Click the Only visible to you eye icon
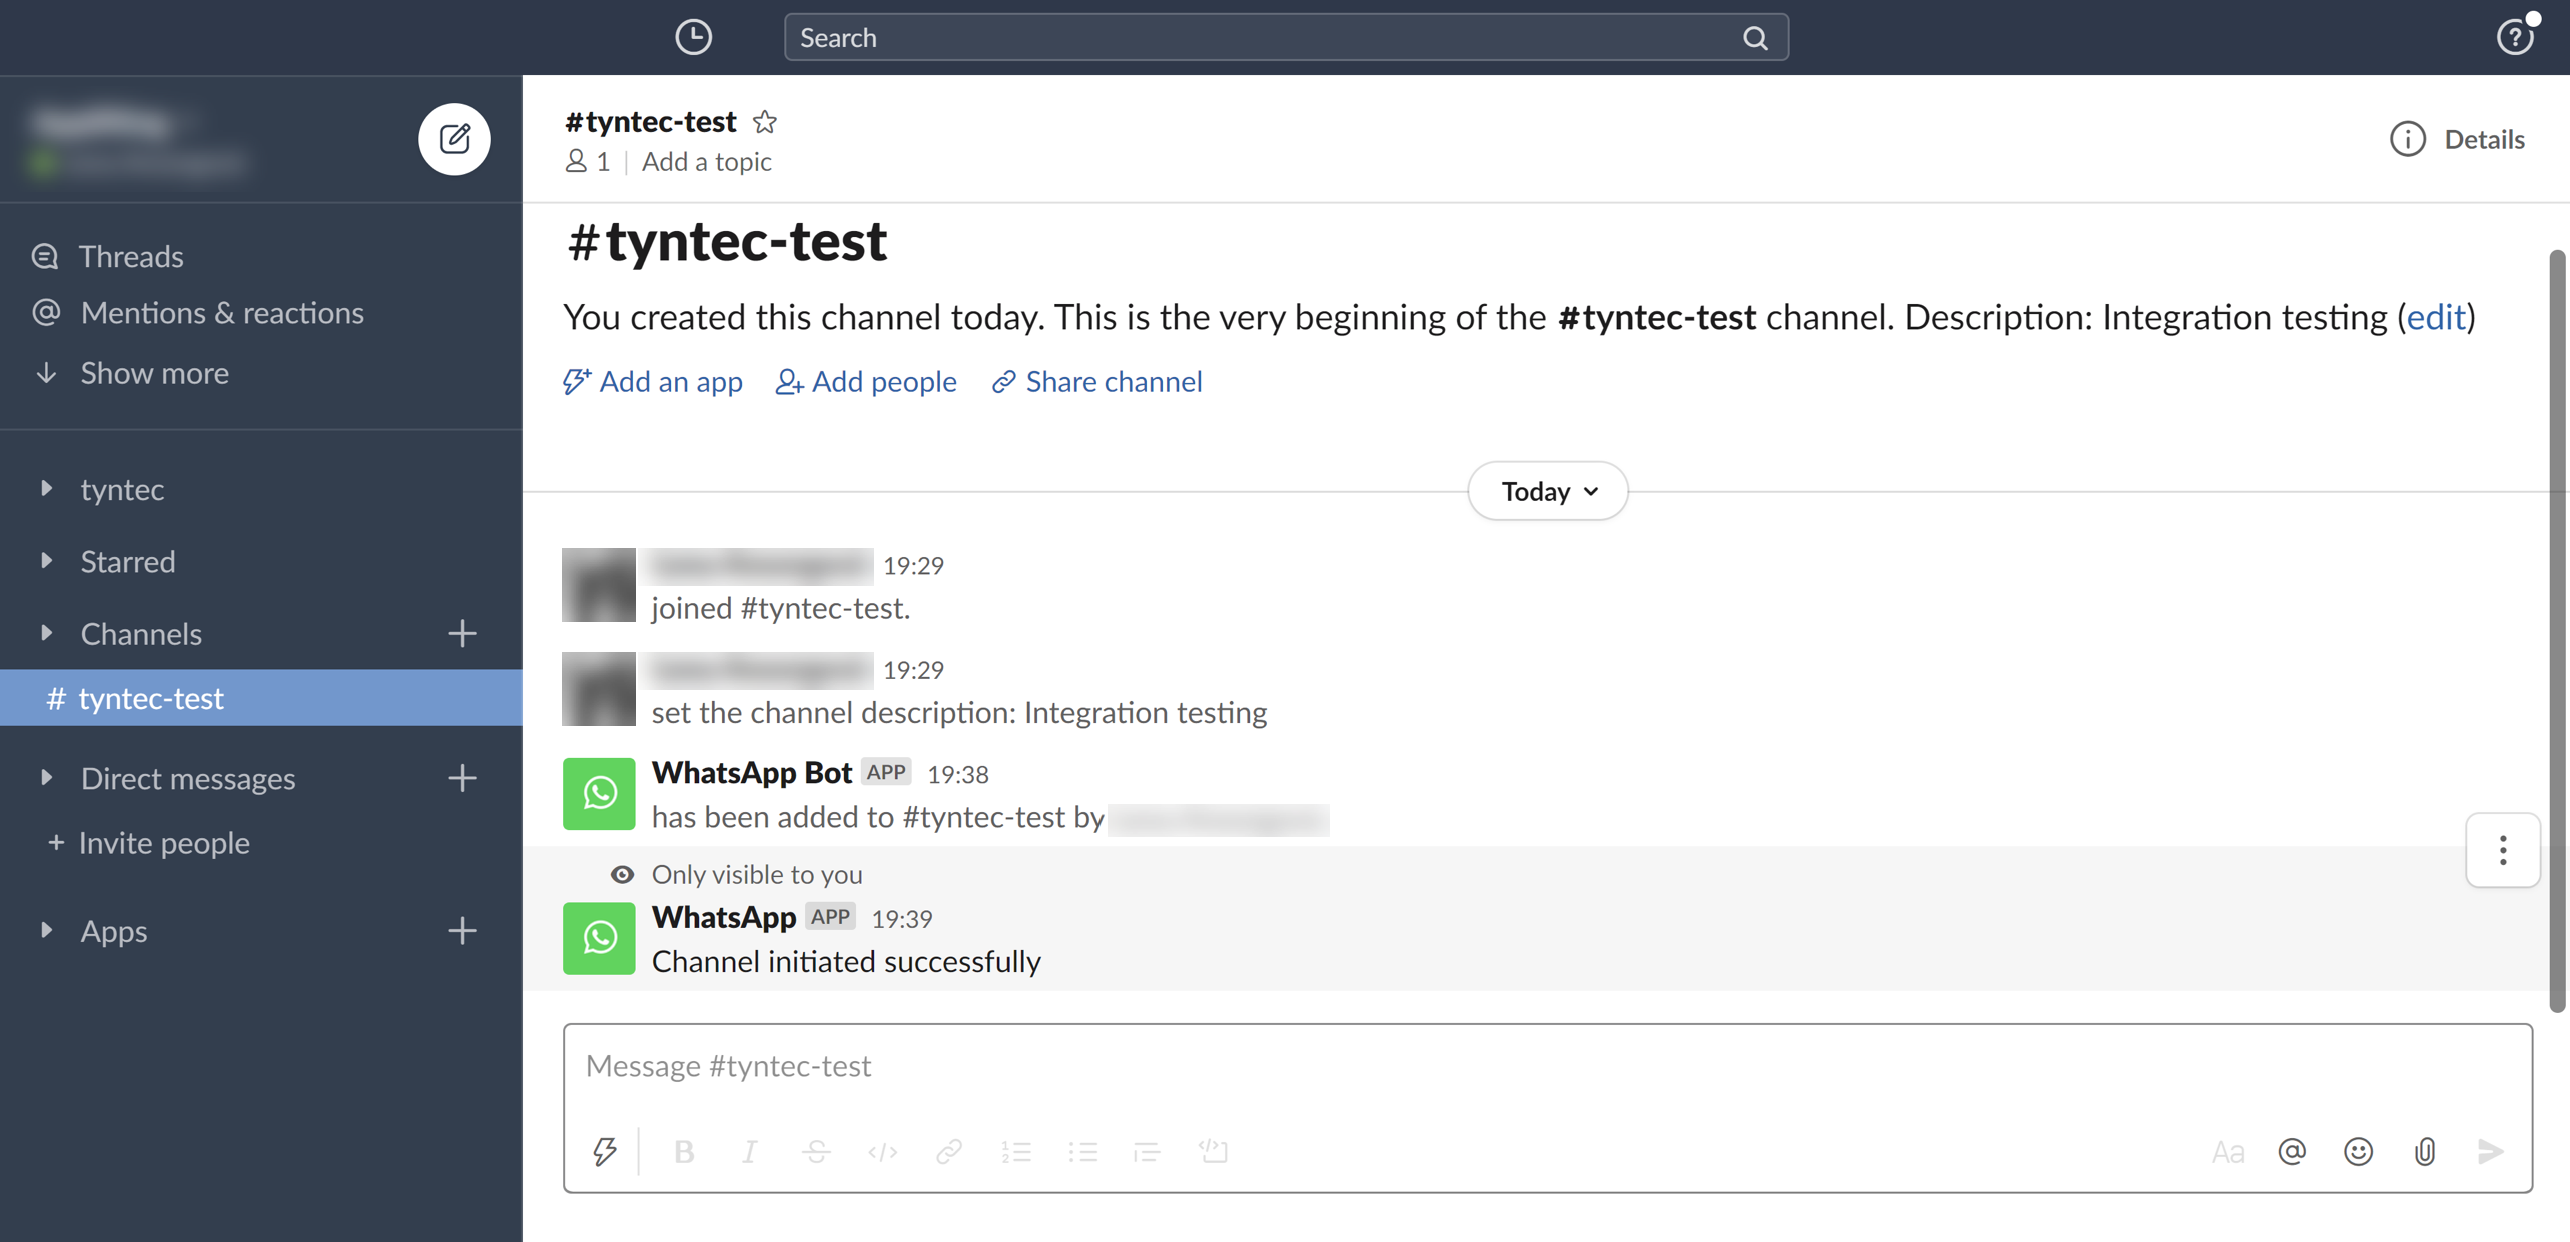The height and width of the screenshot is (1242, 2570). point(622,875)
